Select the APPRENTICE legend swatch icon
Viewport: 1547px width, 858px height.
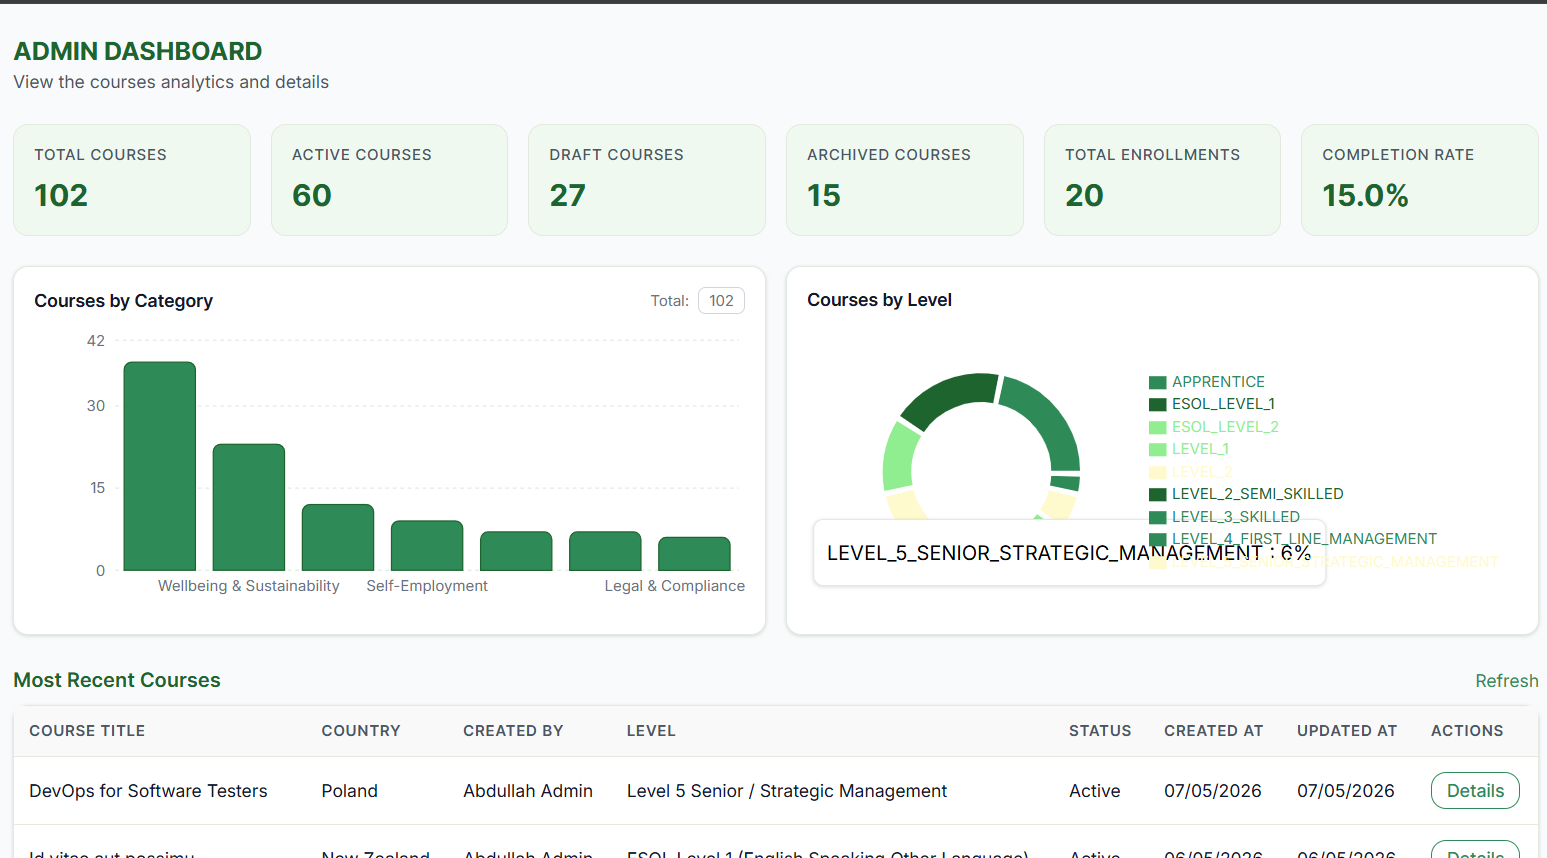(x=1158, y=382)
